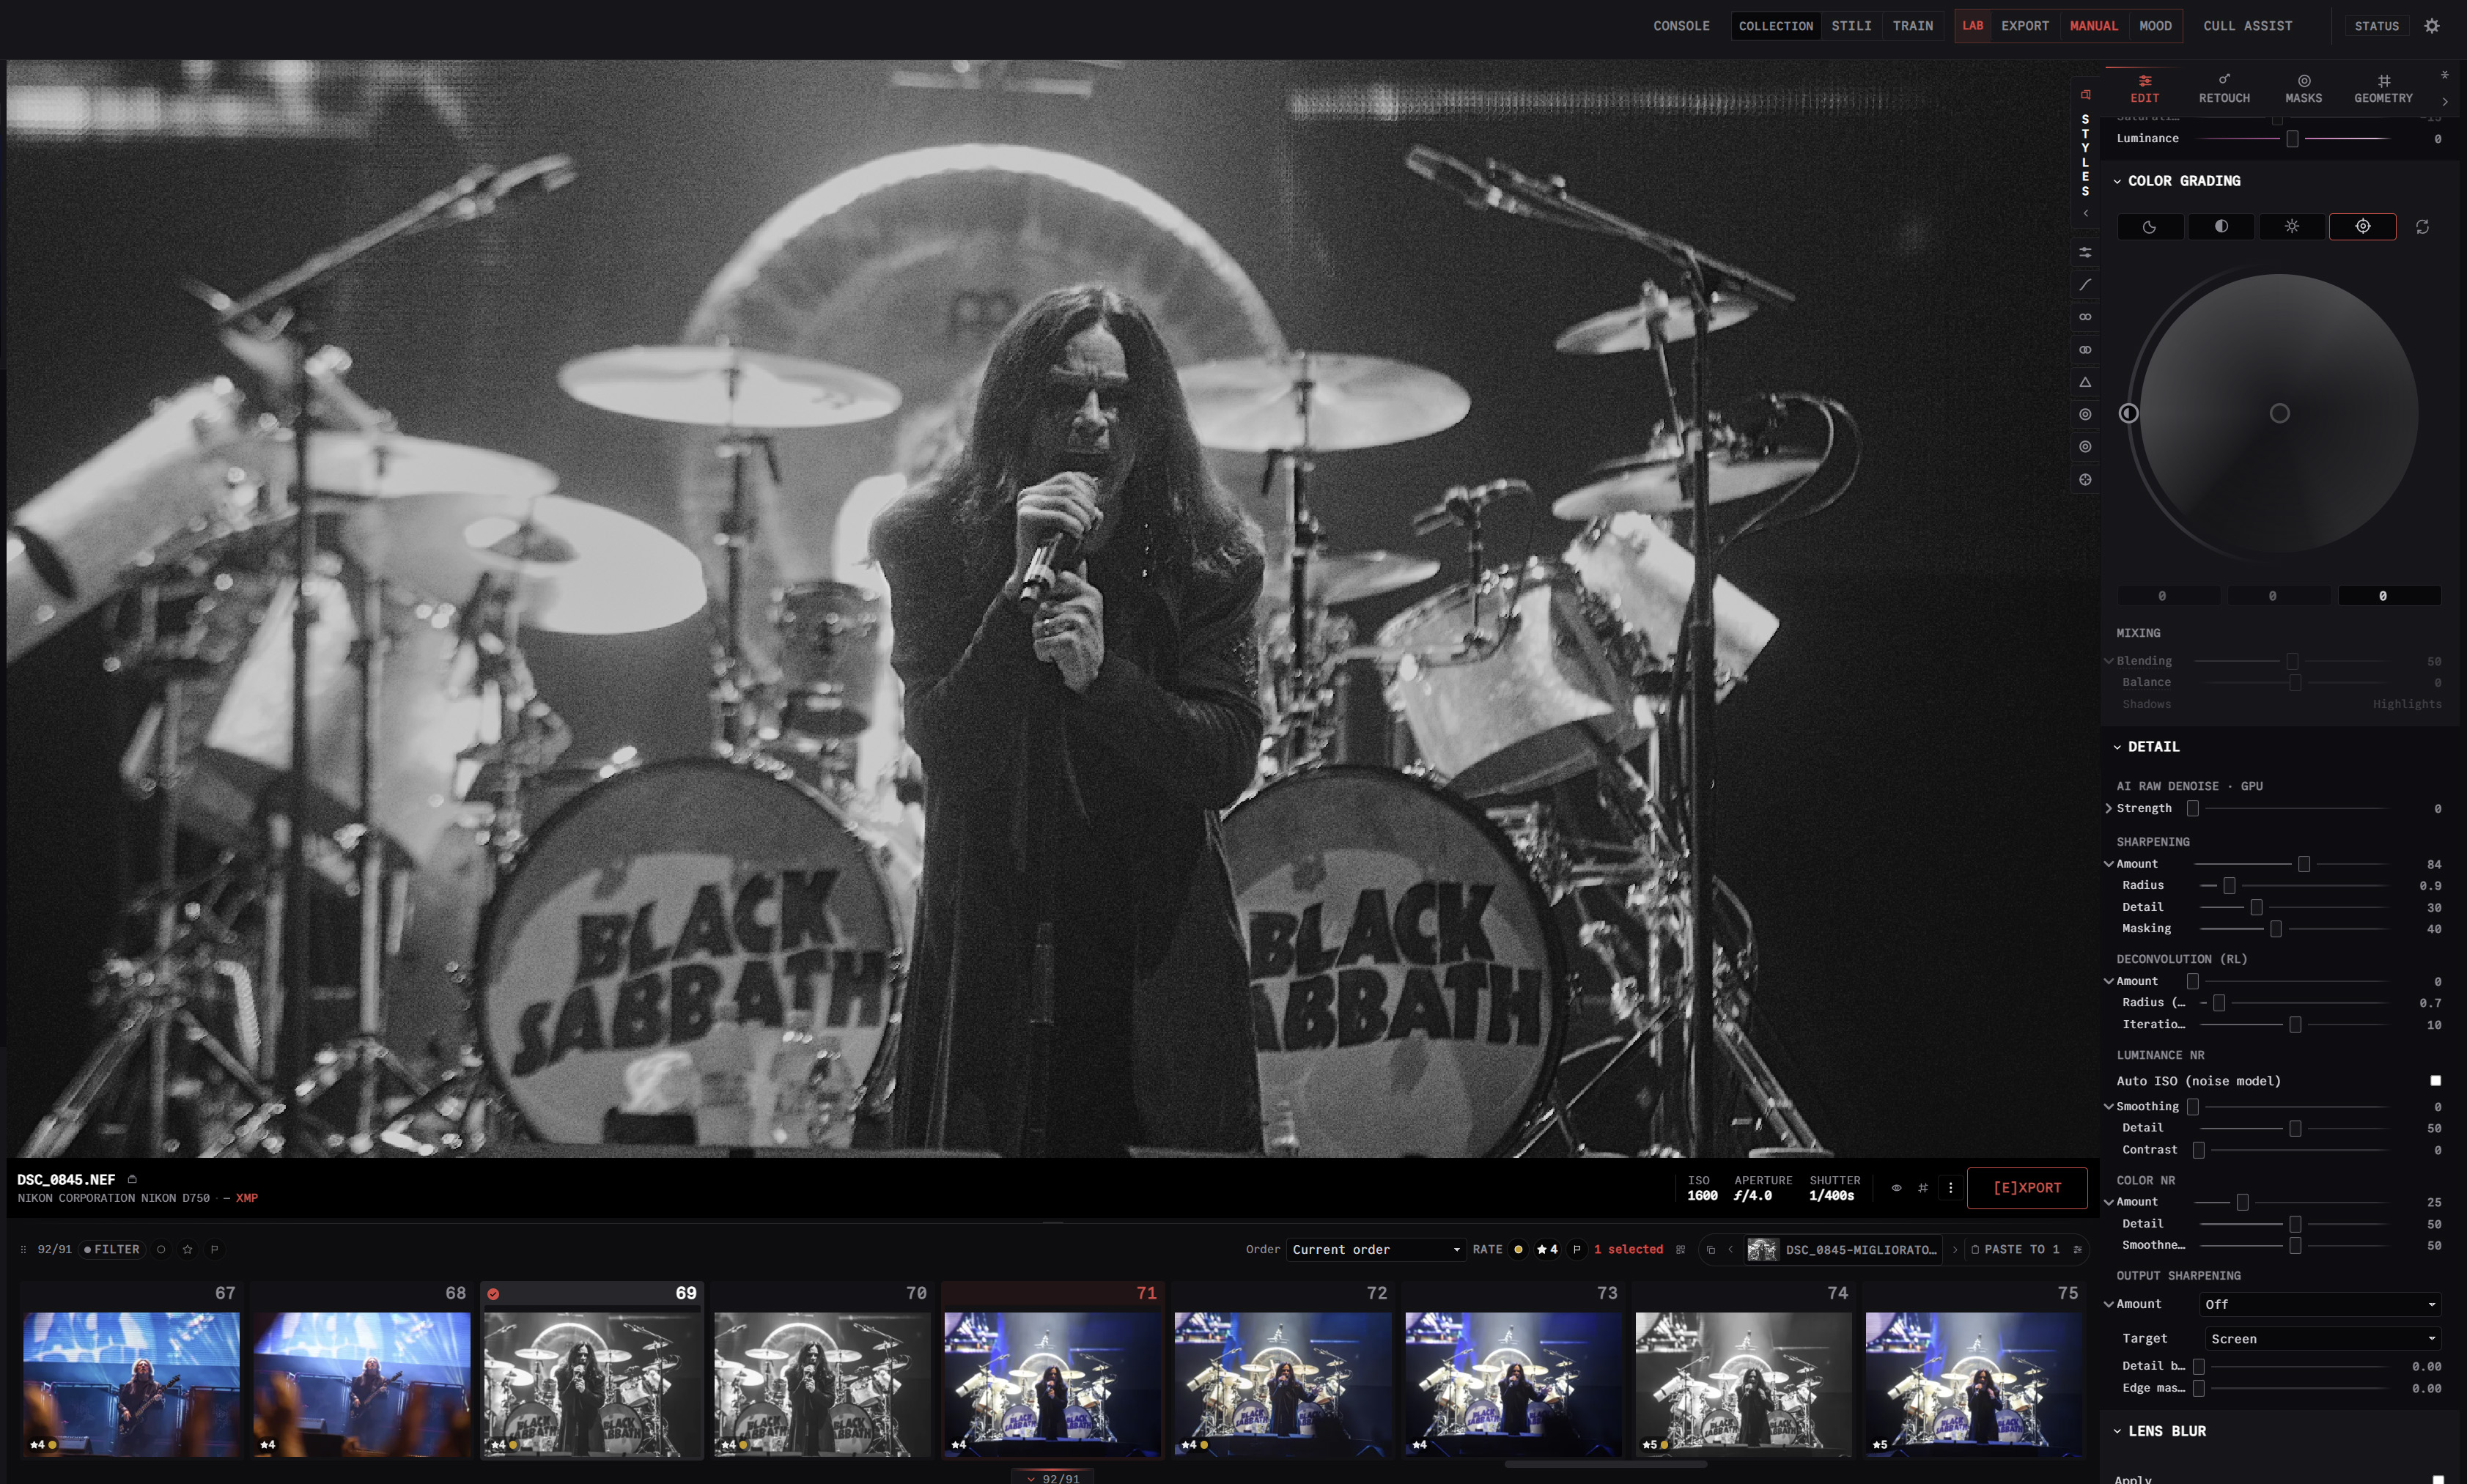Viewport: 2467px width, 1484px height.
Task: Click the infinity-shaped icon in the side strip
Action: tap(2085, 317)
